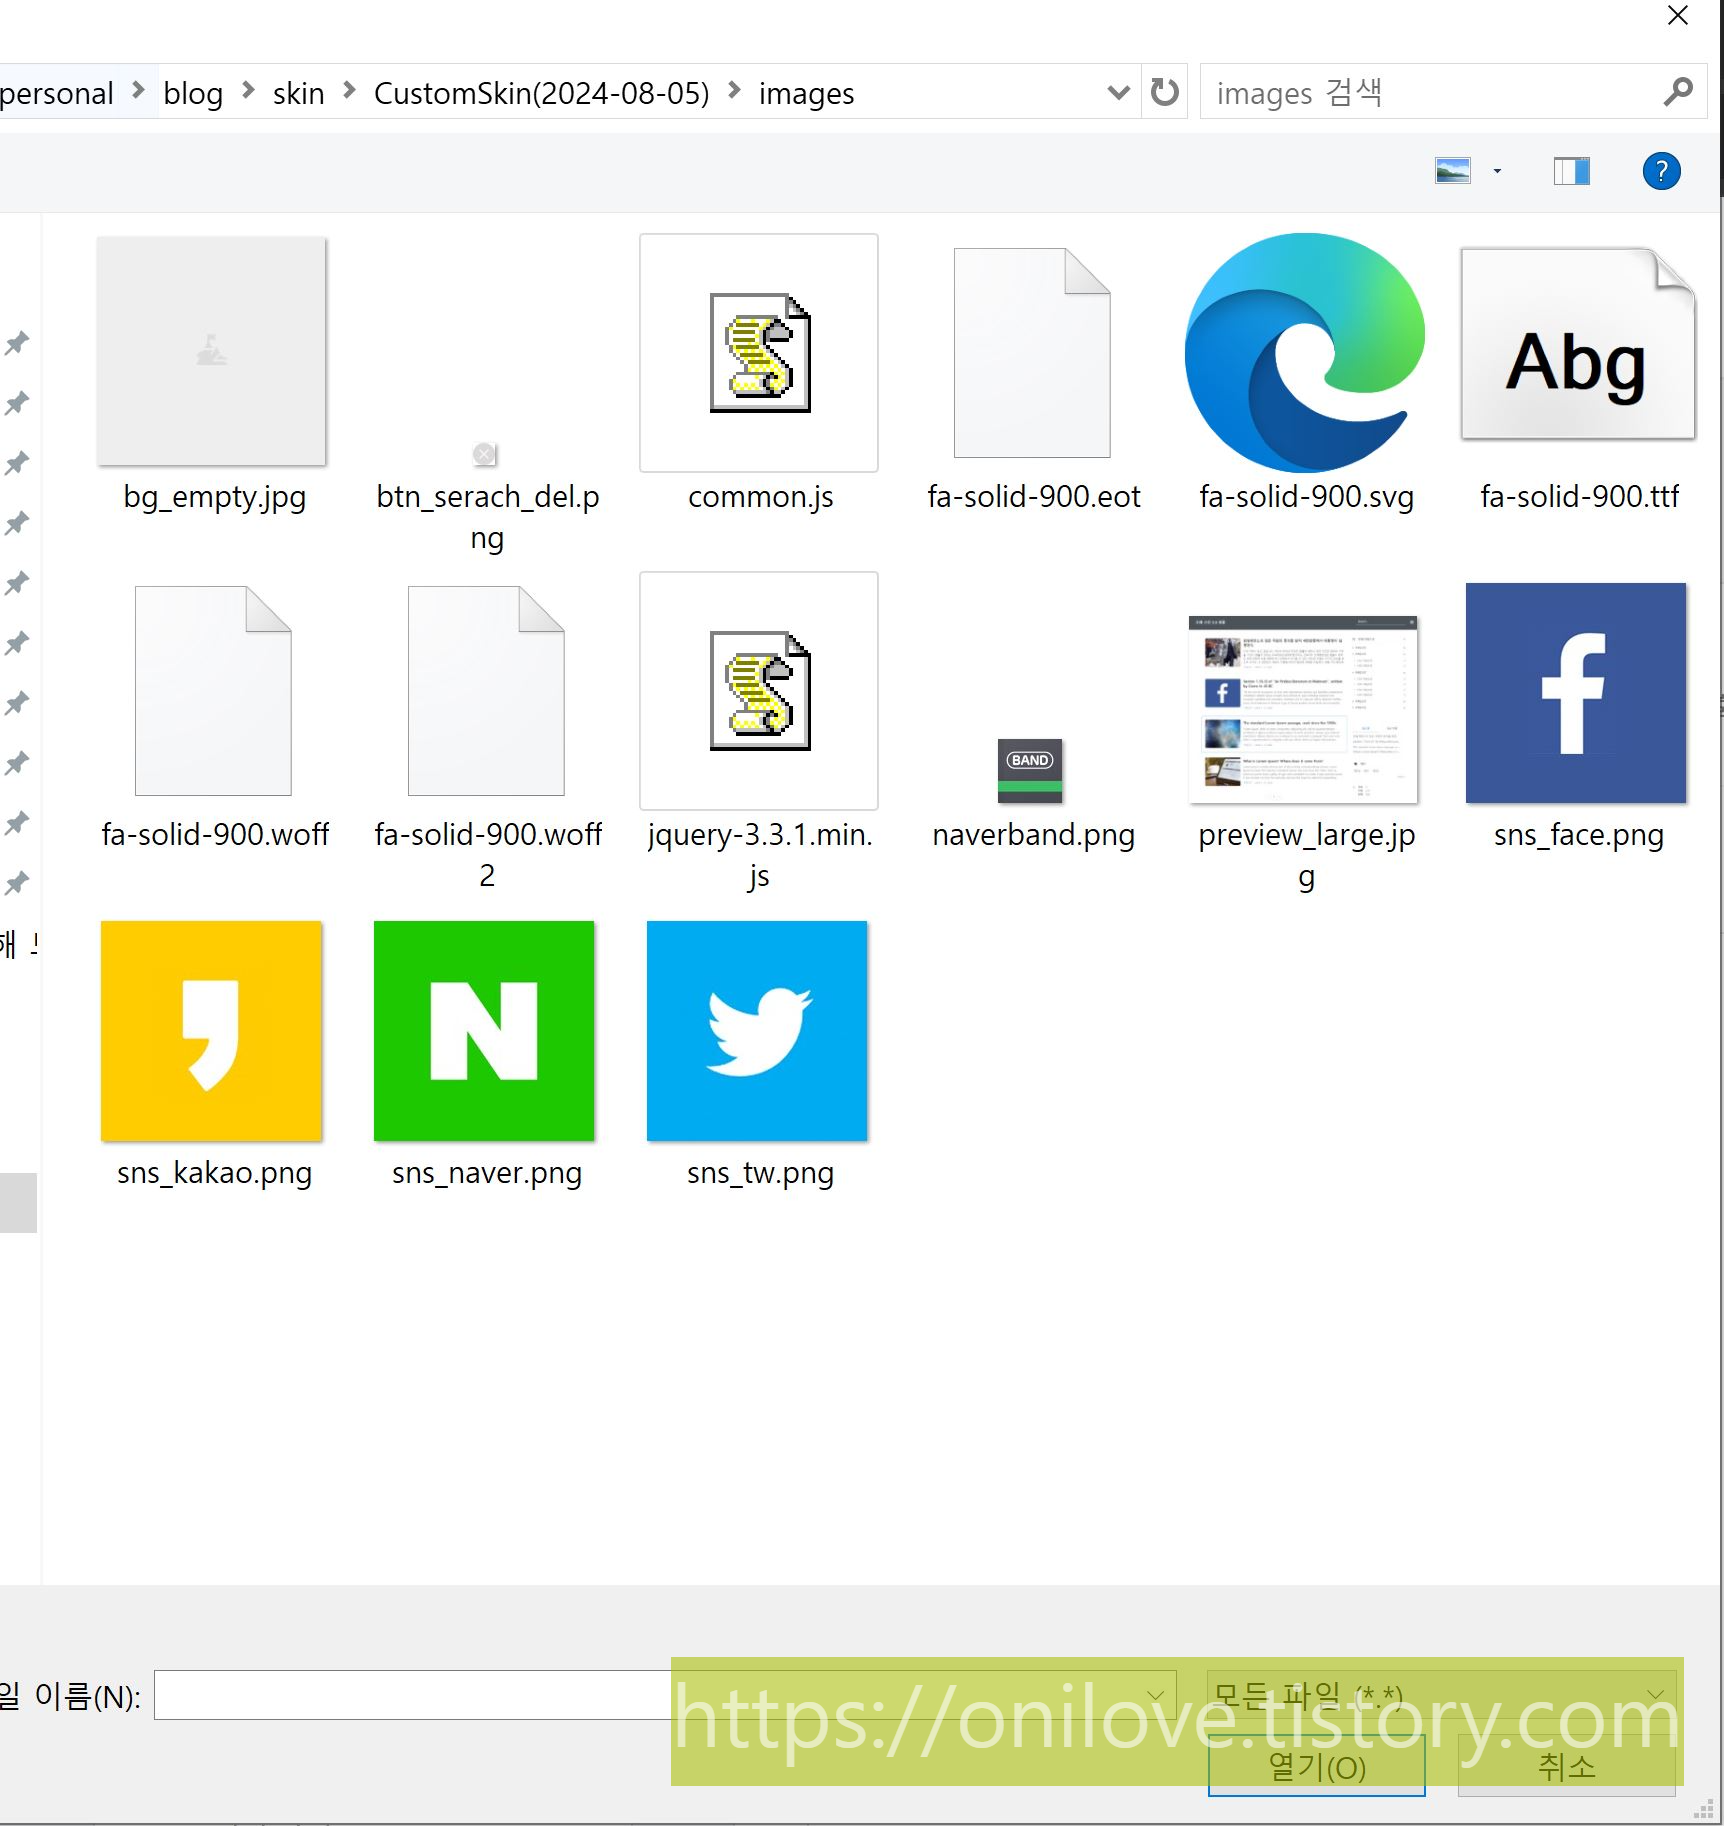Open the file name combo box dropdown arrow
The image size is (1724, 1826).
(1156, 1695)
